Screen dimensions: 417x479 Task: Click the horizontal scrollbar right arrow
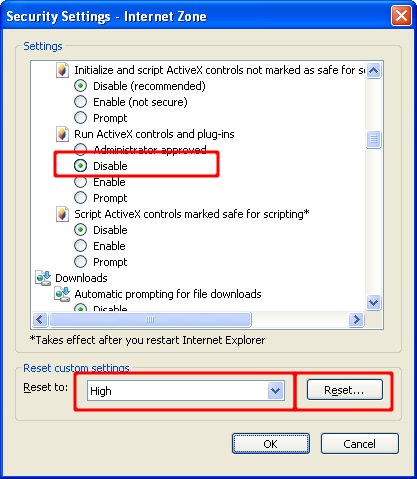[356, 319]
